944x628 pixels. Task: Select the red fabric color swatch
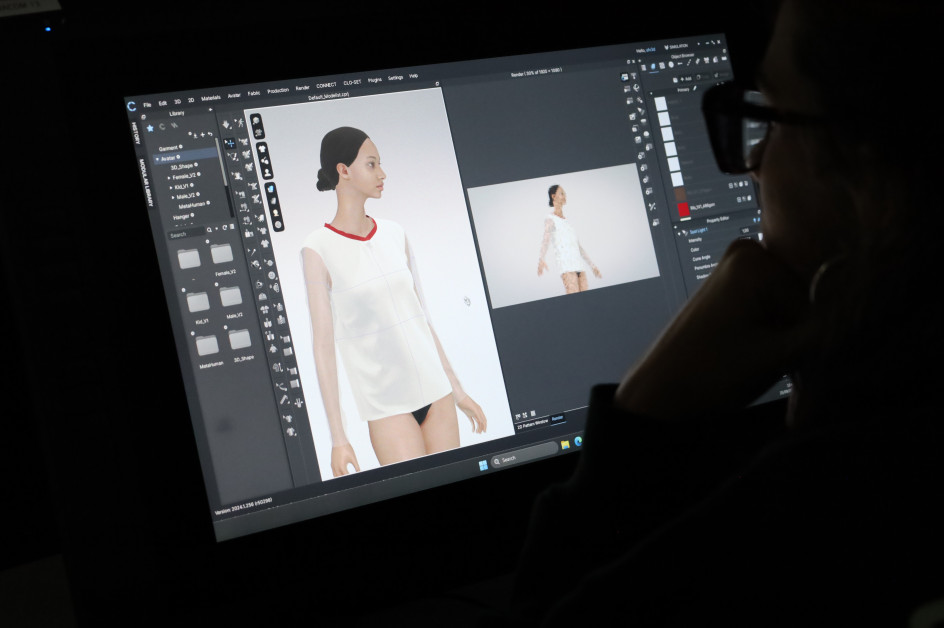(683, 209)
